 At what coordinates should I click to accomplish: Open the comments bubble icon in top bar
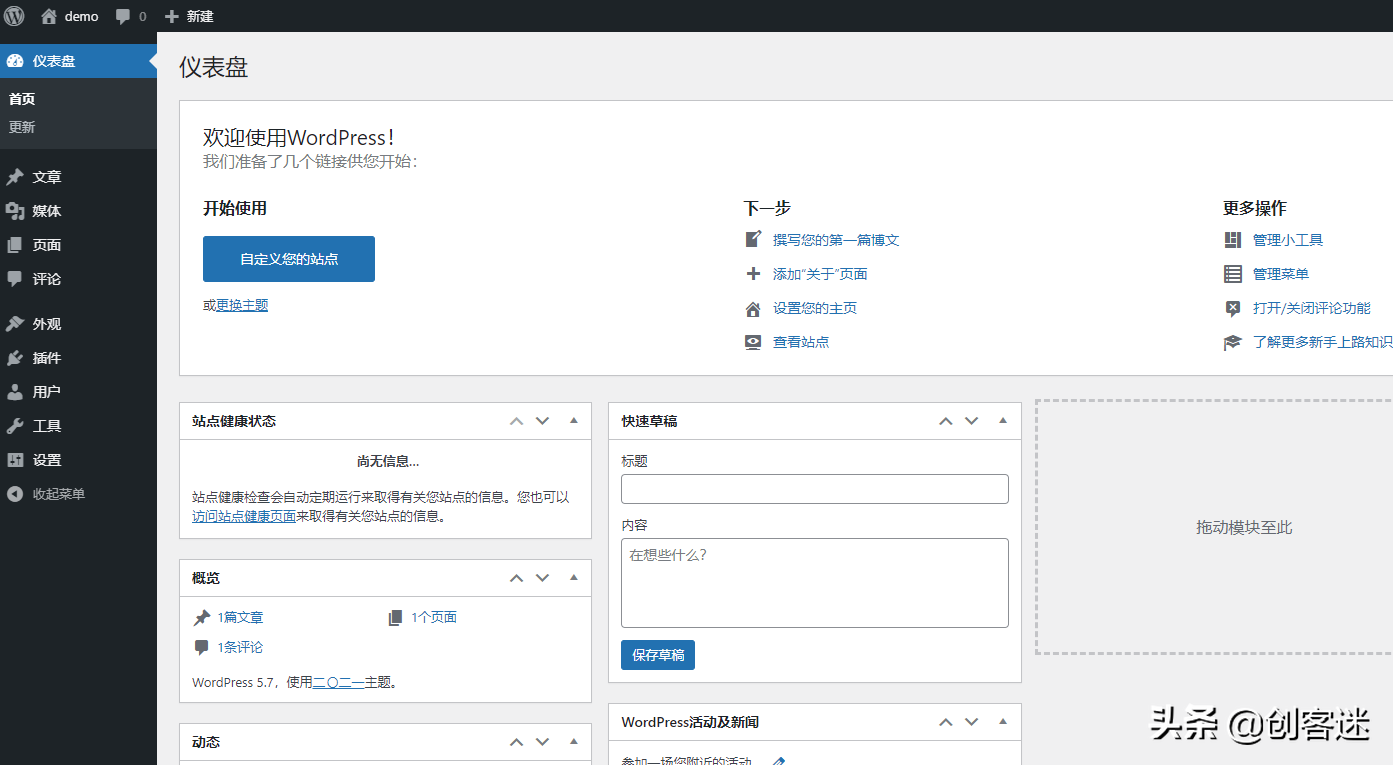tap(123, 15)
